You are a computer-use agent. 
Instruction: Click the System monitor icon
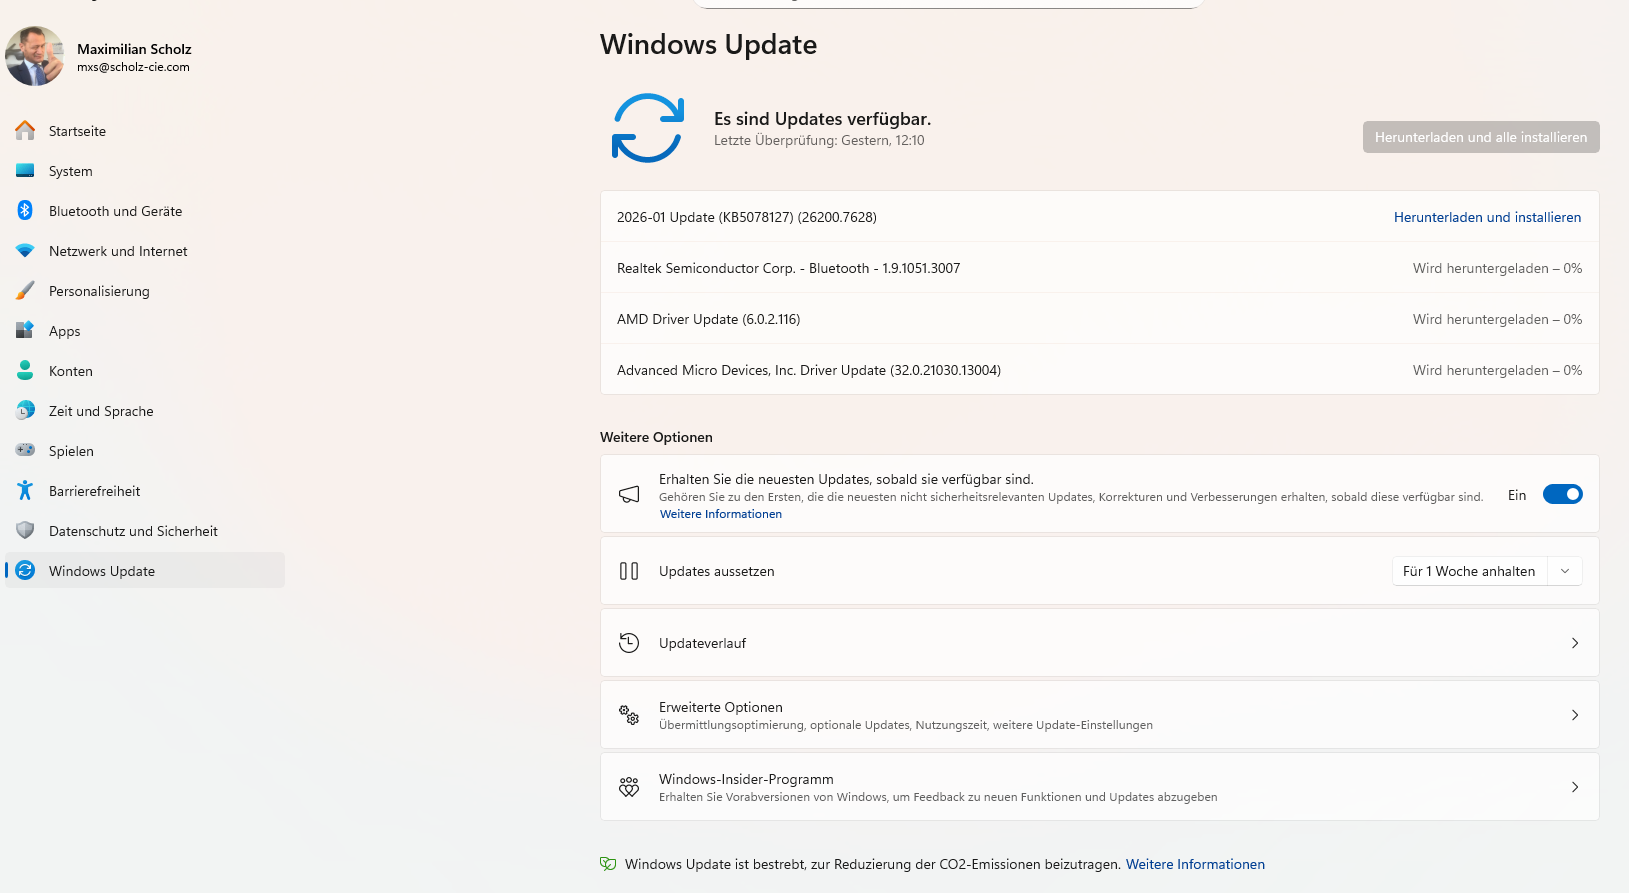tap(25, 171)
